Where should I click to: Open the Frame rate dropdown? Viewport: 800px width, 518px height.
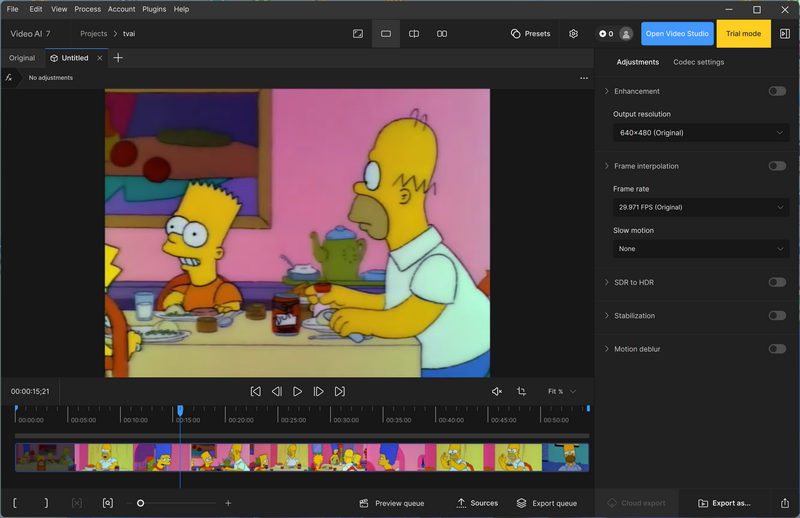(x=700, y=207)
